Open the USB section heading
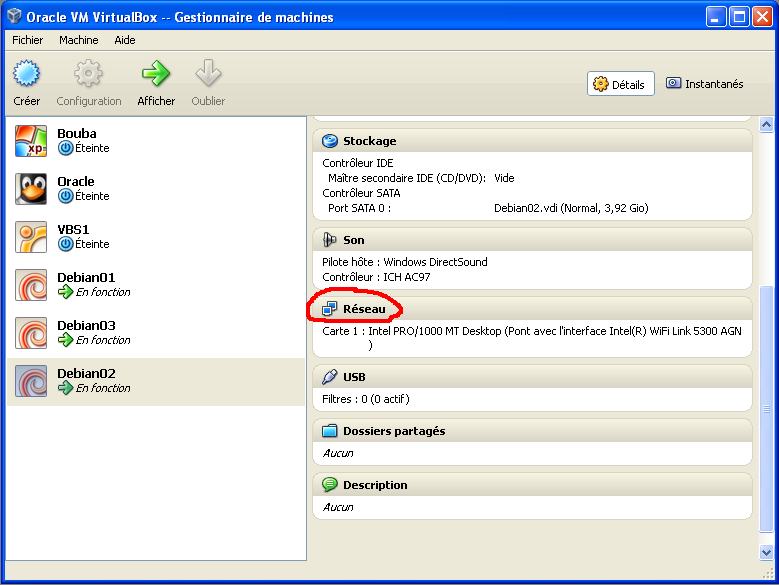 [354, 377]
